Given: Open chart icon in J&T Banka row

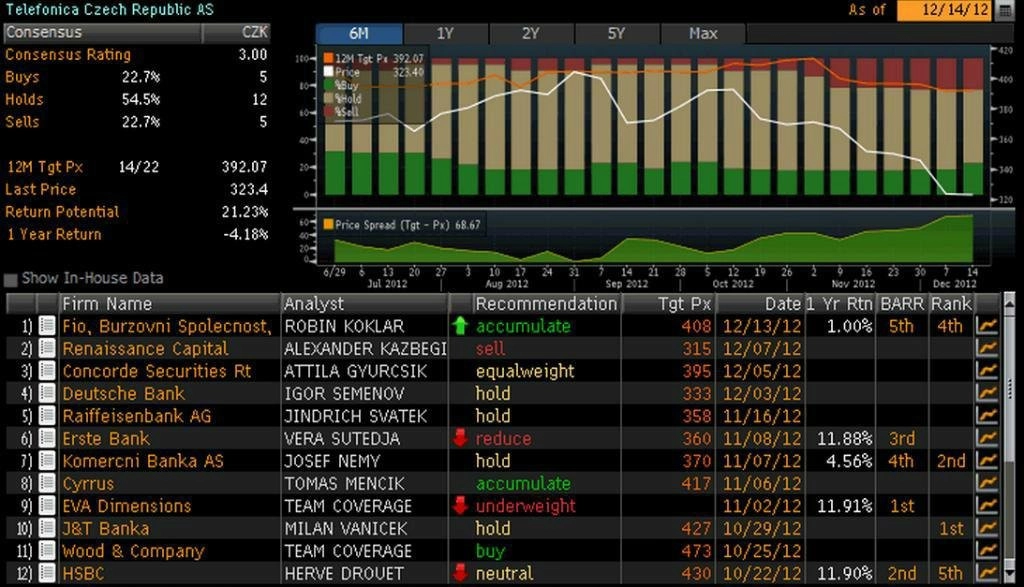Looking at the screenshot, I should click(x=987, y=528).
